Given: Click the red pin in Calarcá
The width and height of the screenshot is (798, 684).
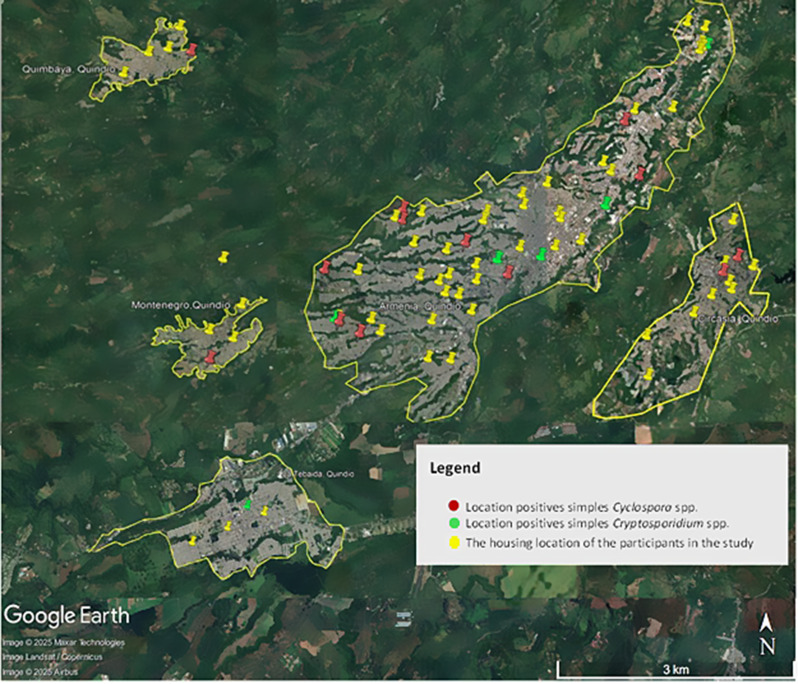Looking at the screenshot, I should coord(738,255).
